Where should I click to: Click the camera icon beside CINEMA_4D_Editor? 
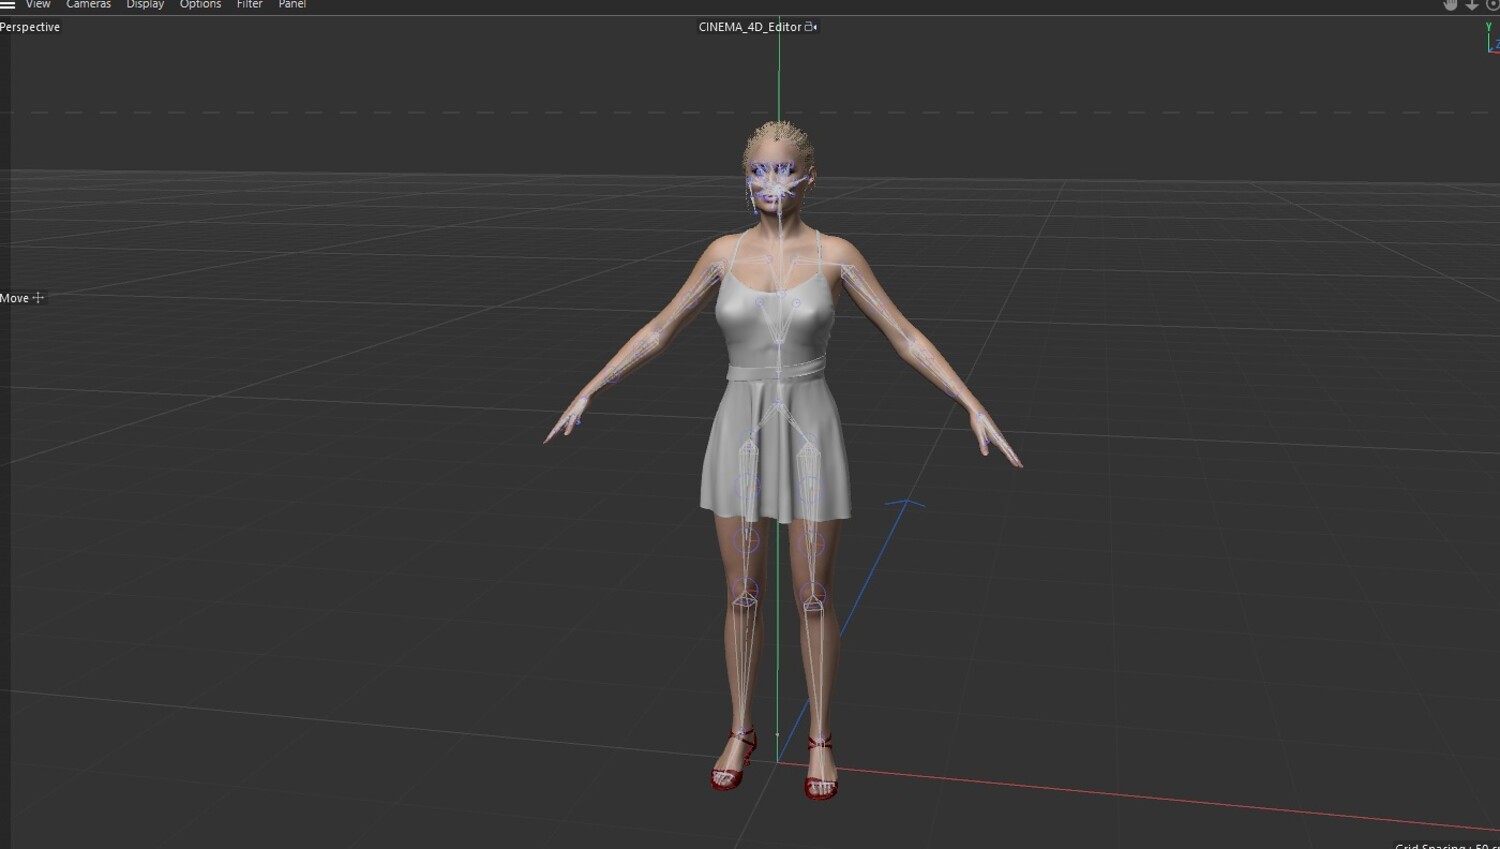[811, 27]
